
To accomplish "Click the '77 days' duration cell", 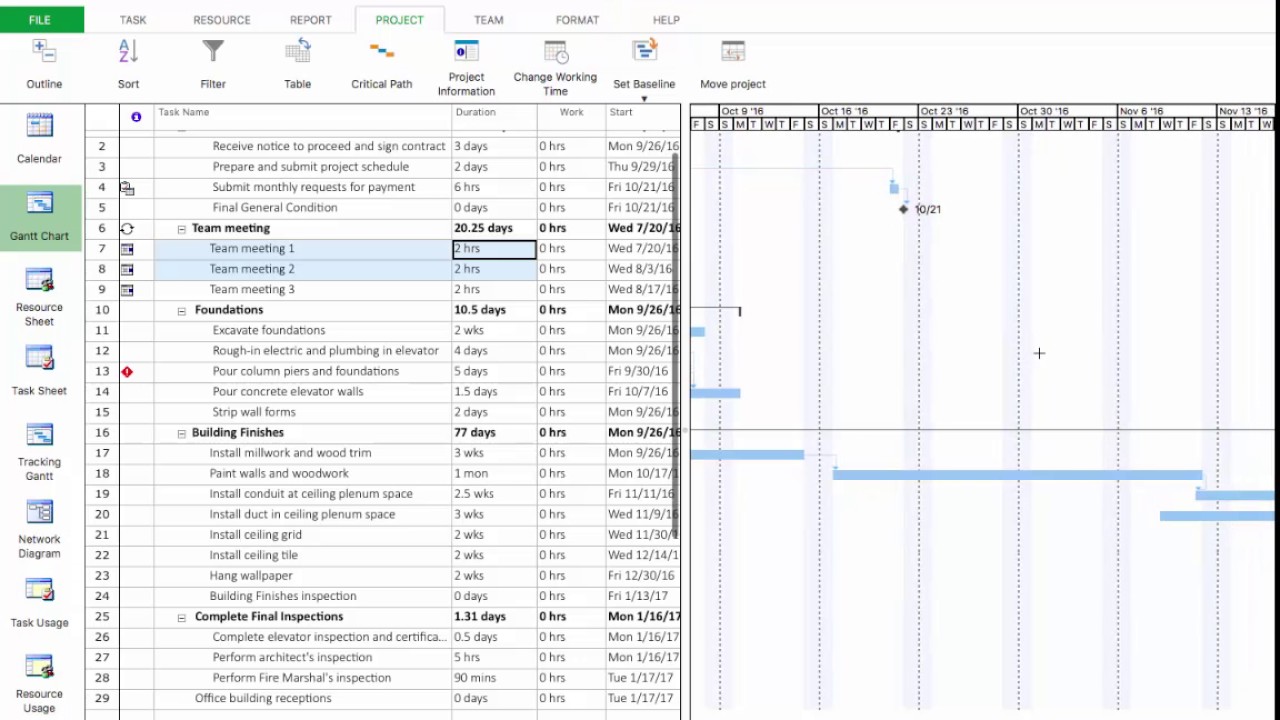I will click(494, 433).
